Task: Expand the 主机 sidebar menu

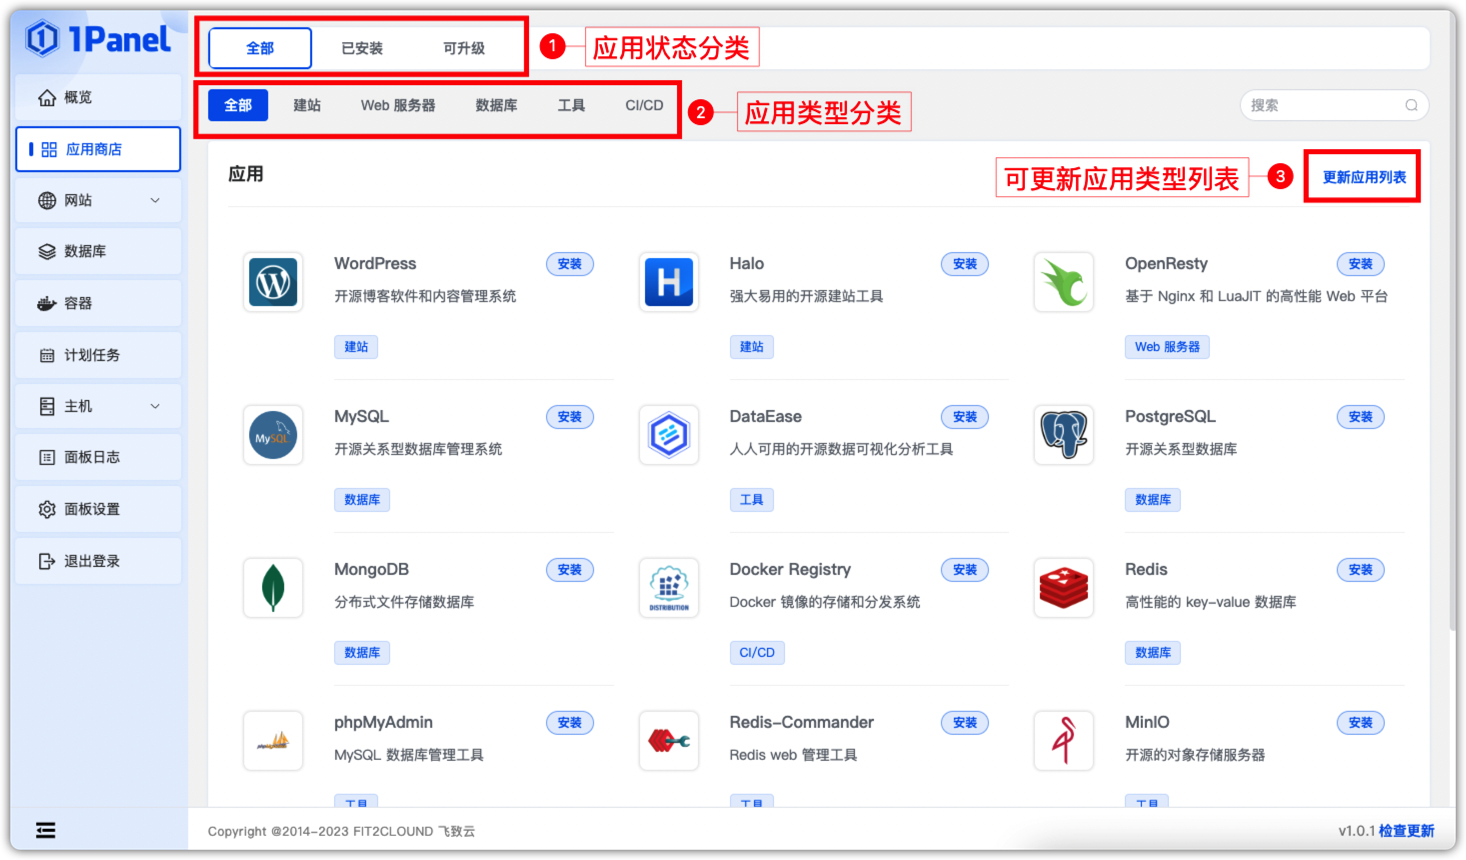Action: (x=98, y=406)
